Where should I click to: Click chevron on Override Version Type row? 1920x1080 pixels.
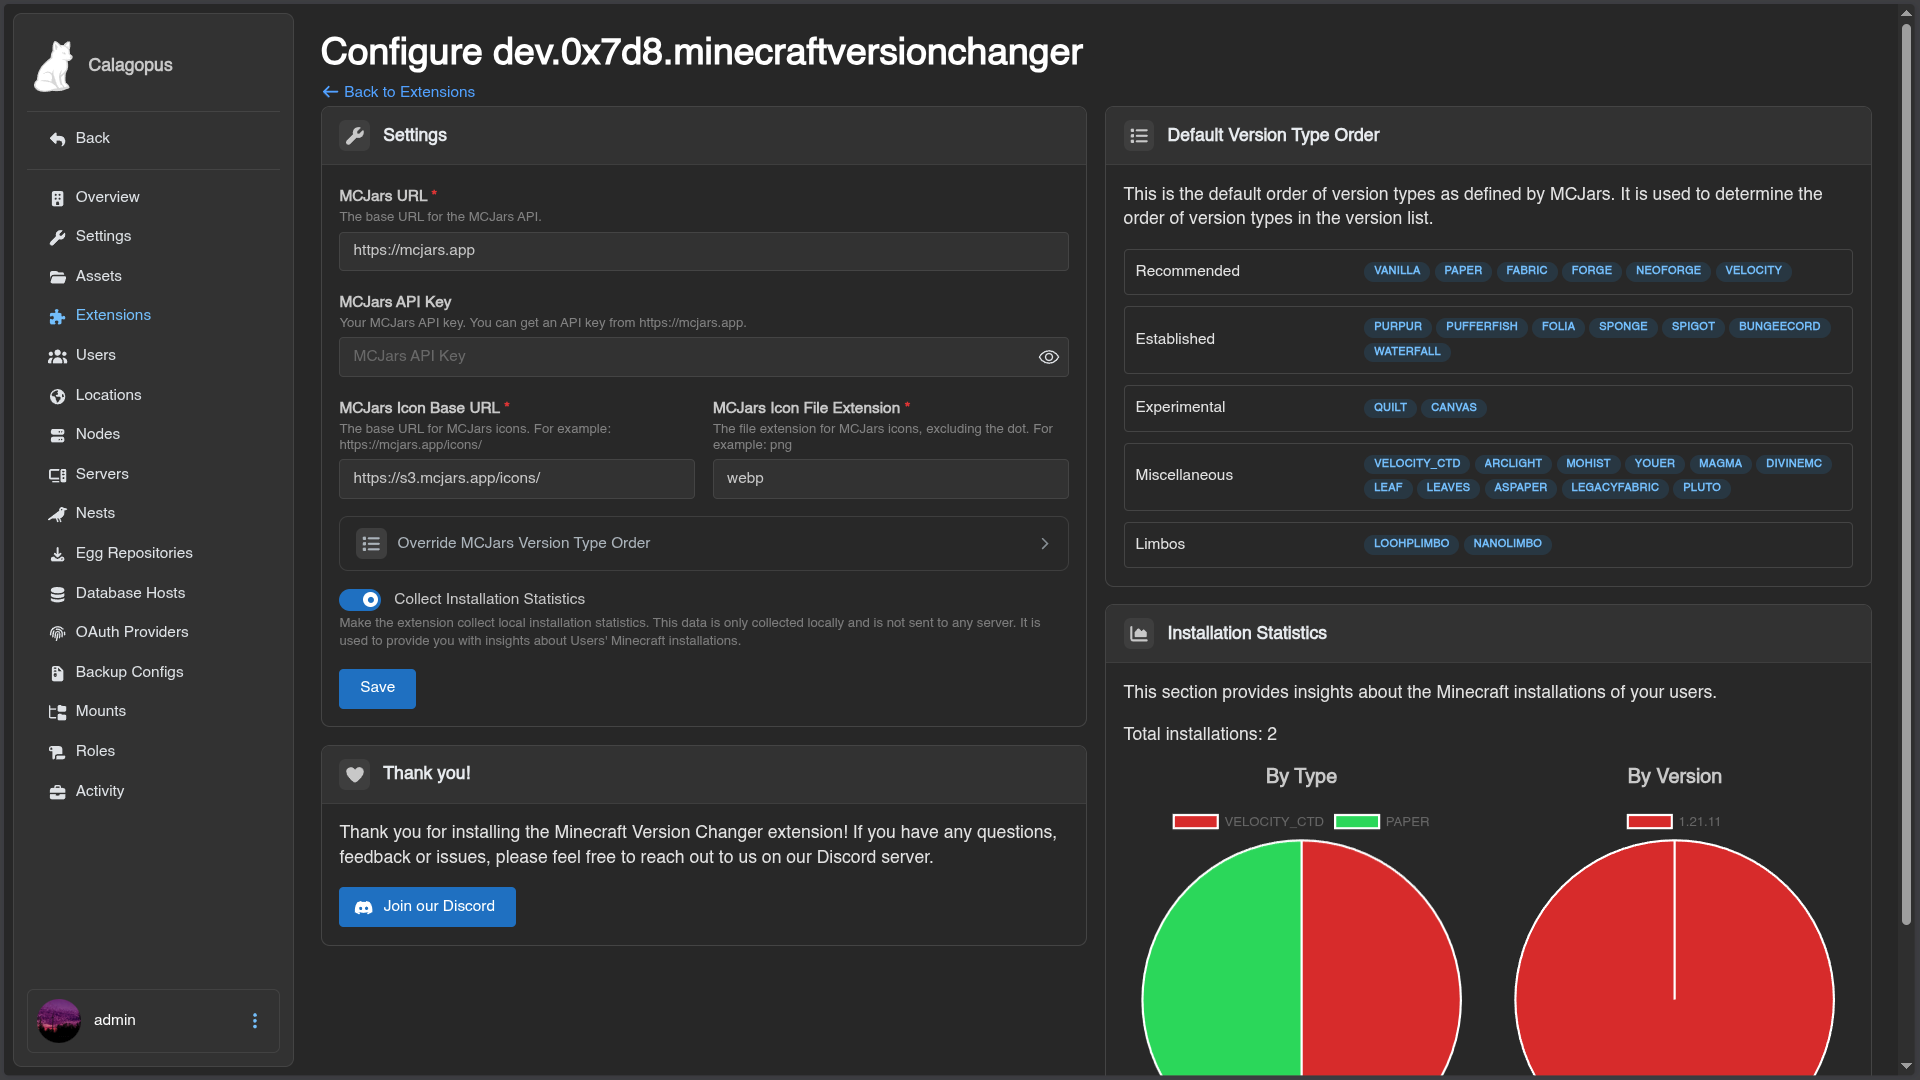1045,543
